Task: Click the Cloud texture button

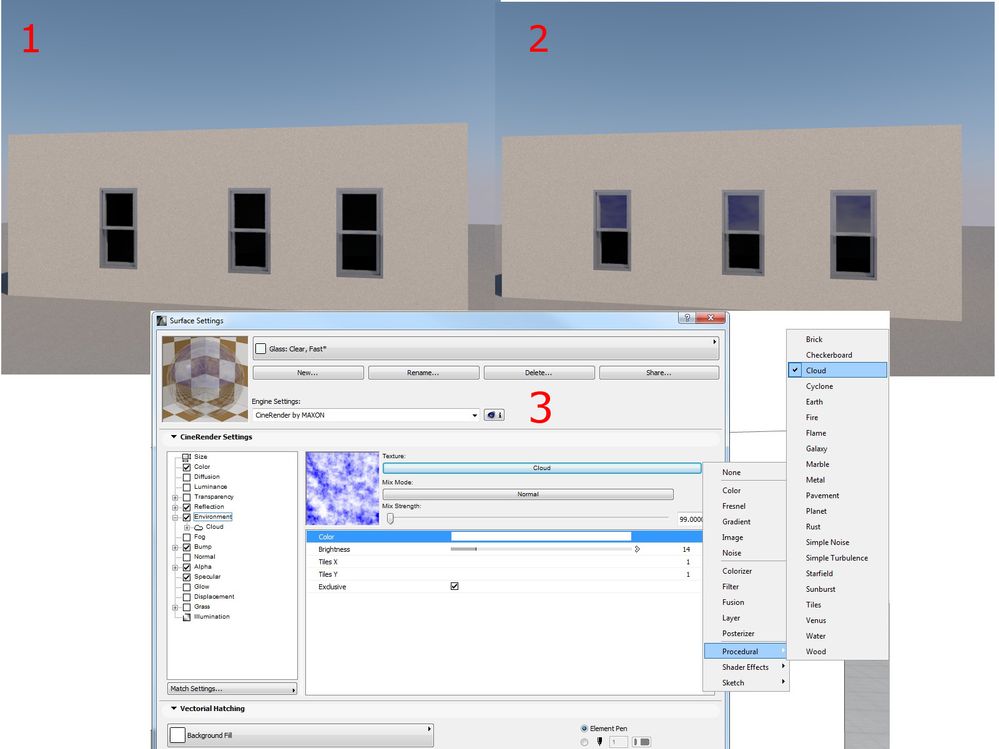Action: pos(542,468)
